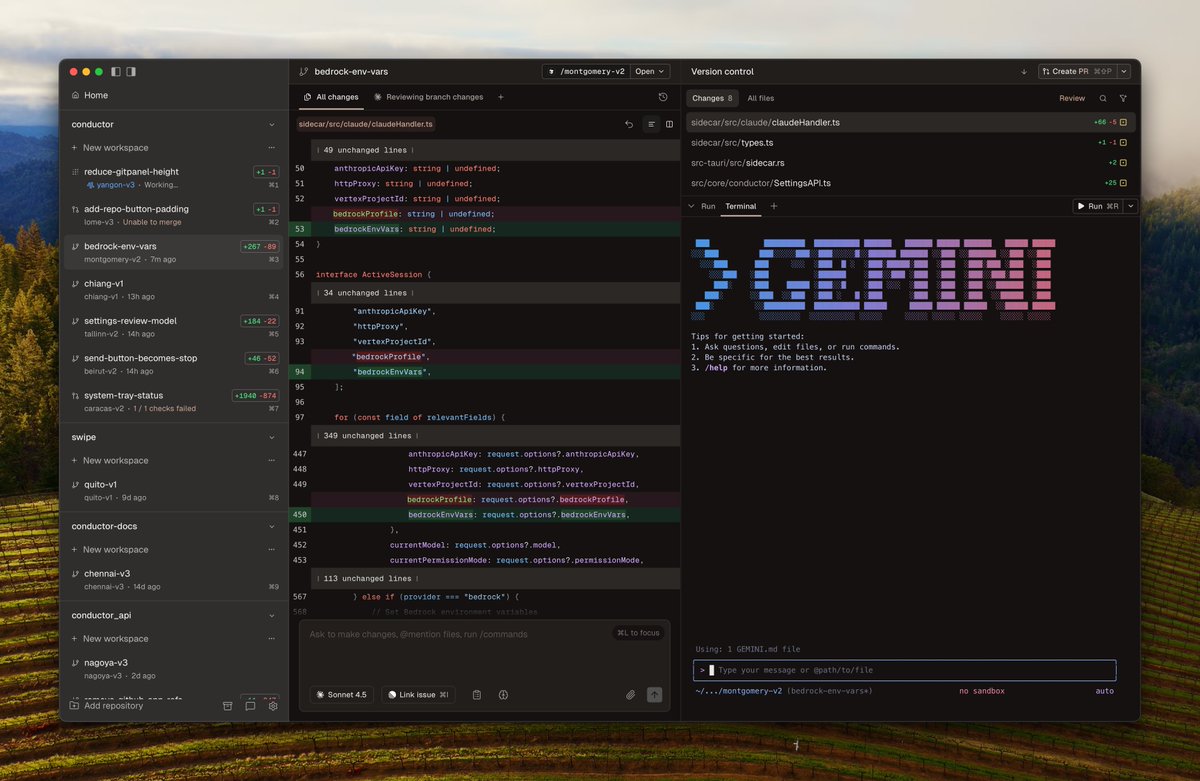Open the Sonnet 4.5 model selector

point(341,694)
